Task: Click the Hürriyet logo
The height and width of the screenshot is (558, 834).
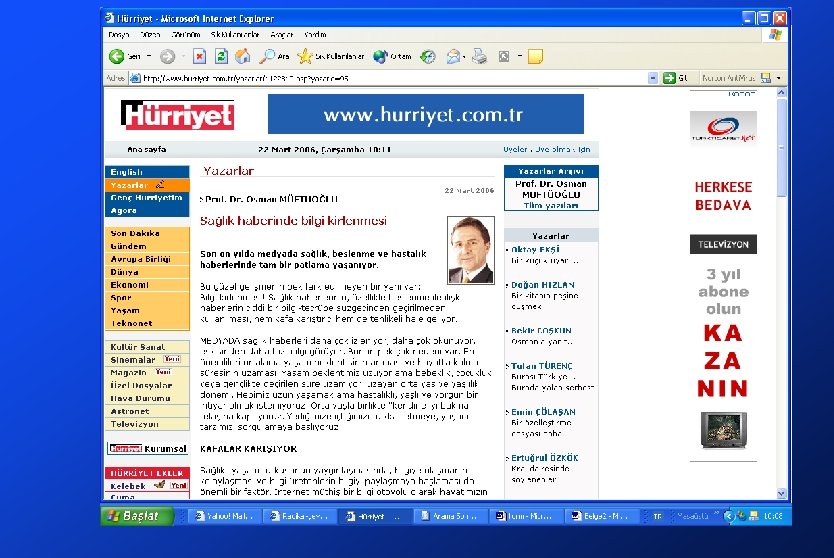Action: [x=178, y=115]
